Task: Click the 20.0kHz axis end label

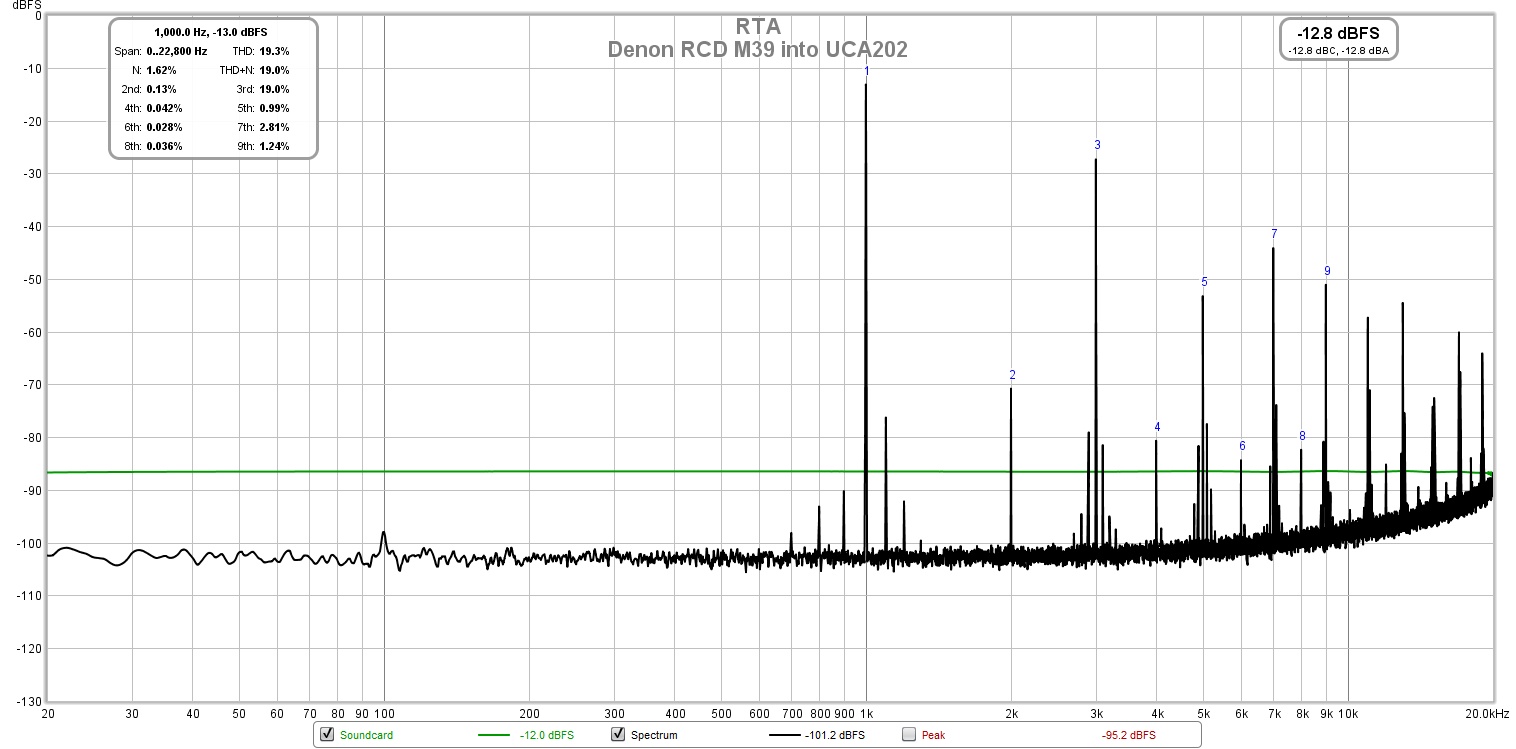Action: [1487, 714]
